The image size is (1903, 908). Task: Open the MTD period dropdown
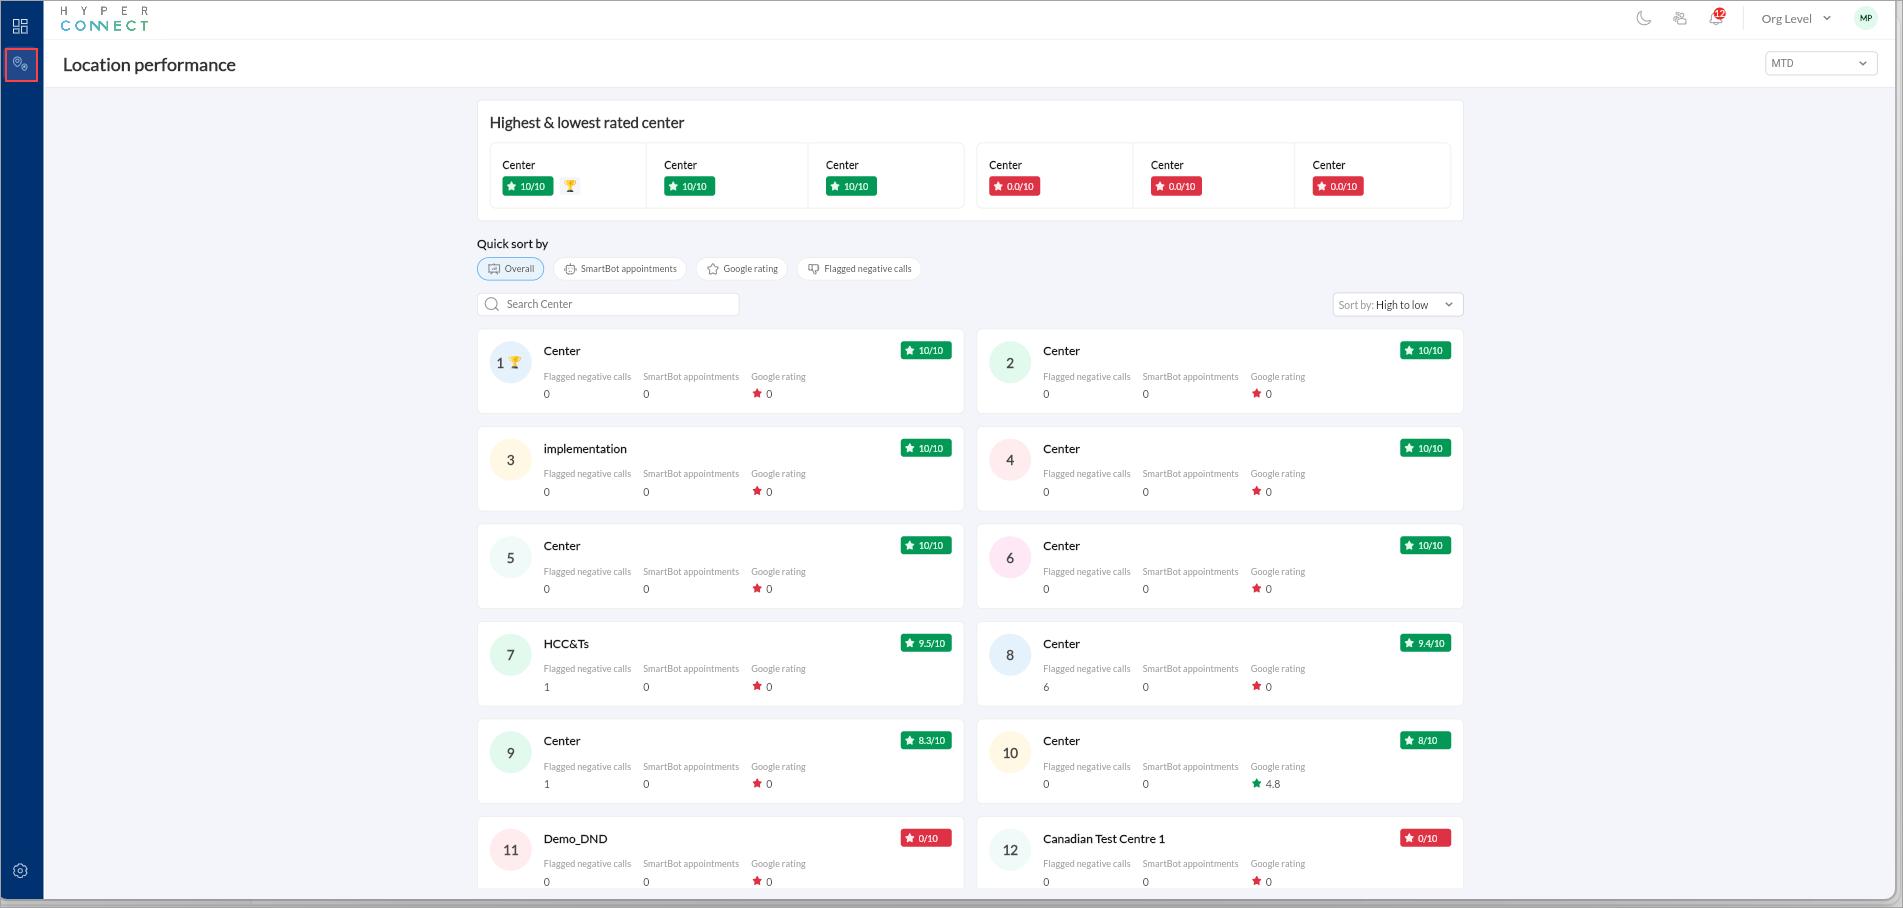point(1820,63)
